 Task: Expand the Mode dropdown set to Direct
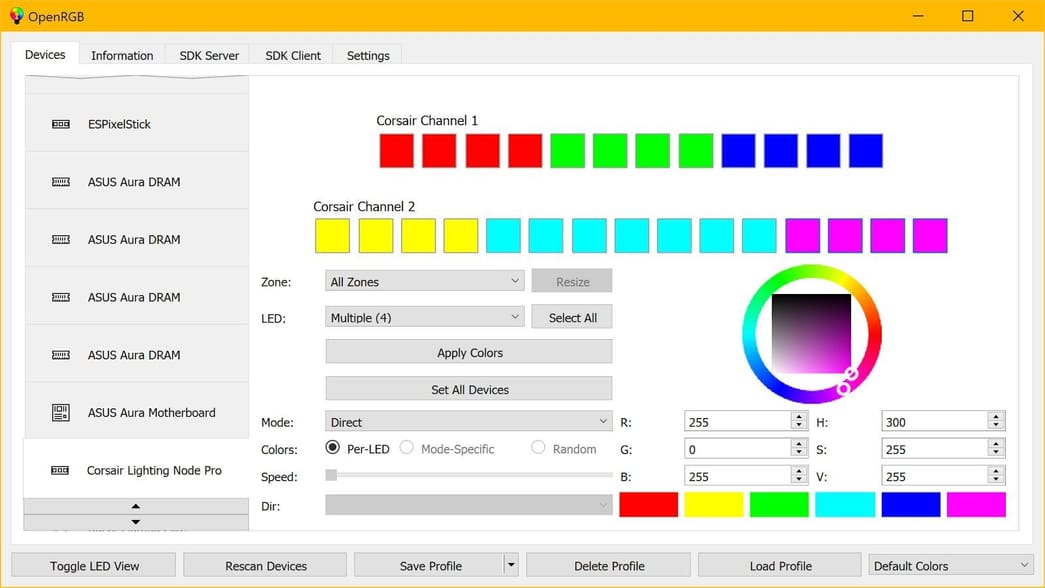(x=467, y=420)
